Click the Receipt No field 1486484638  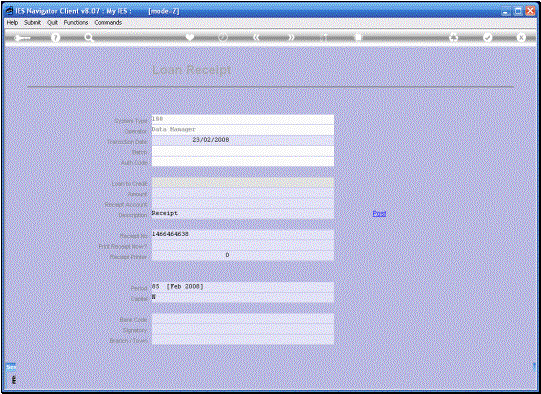click(243, 235)
